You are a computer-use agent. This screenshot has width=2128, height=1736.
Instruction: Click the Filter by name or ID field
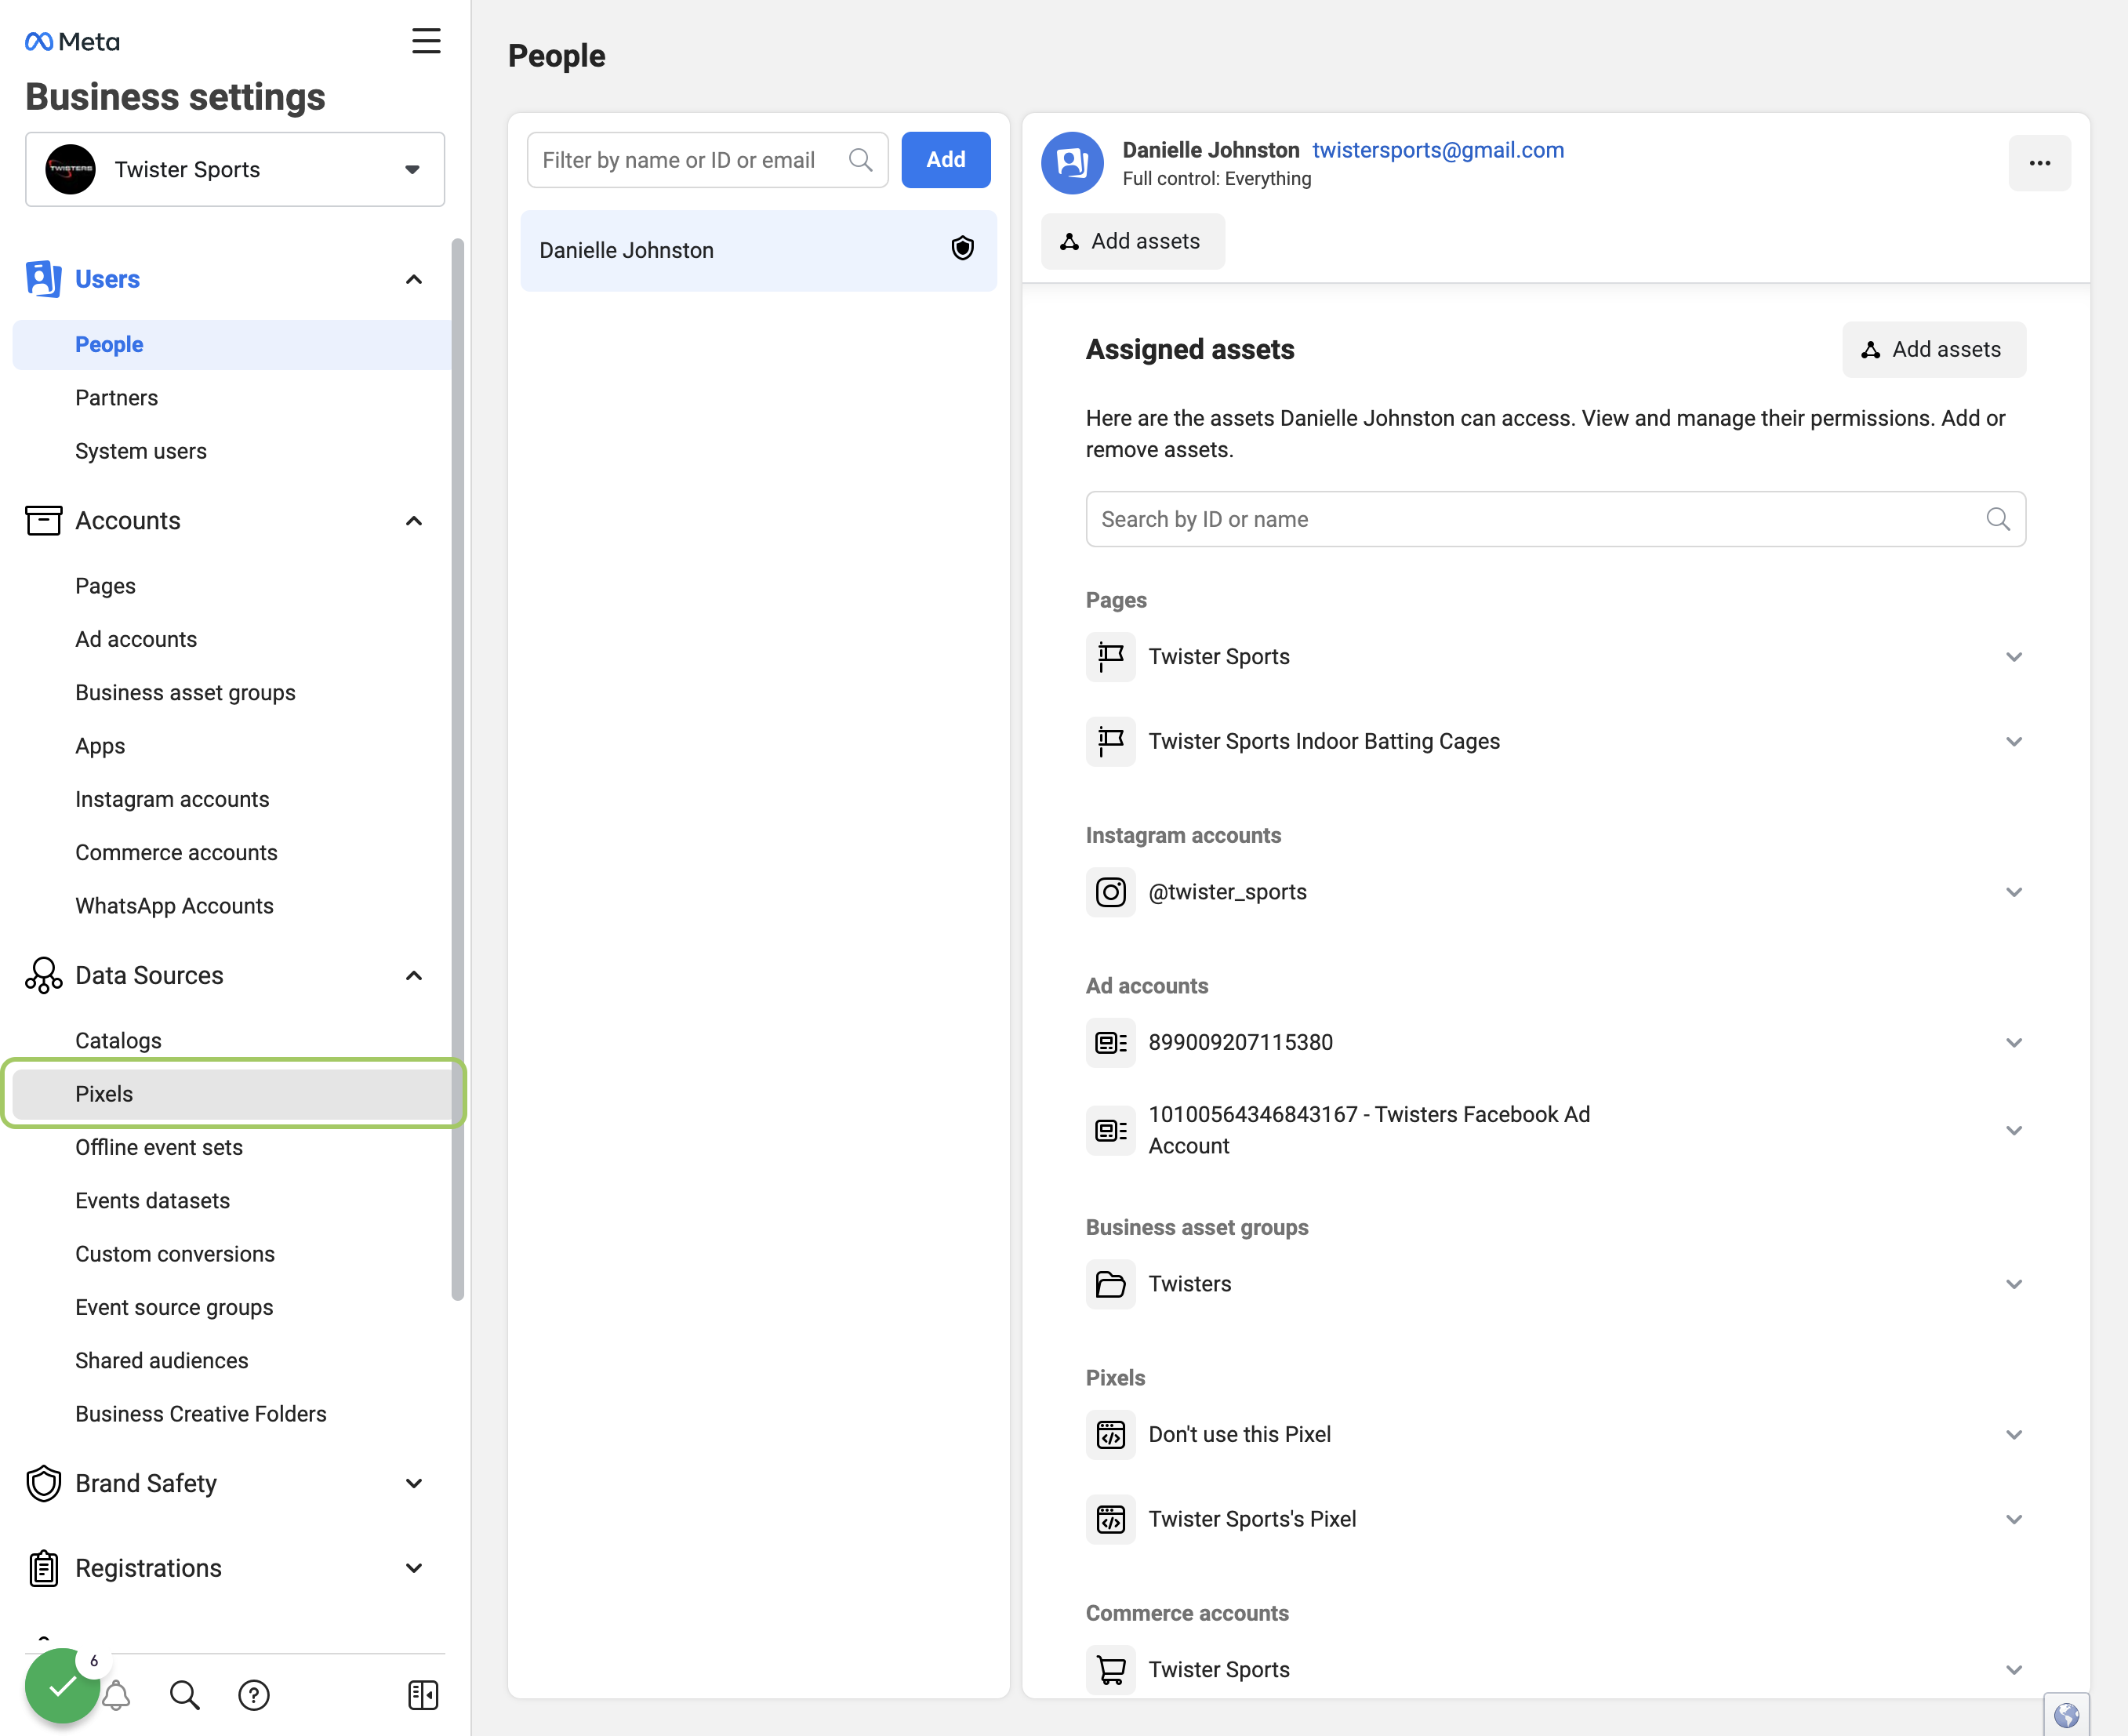[707, 160]
